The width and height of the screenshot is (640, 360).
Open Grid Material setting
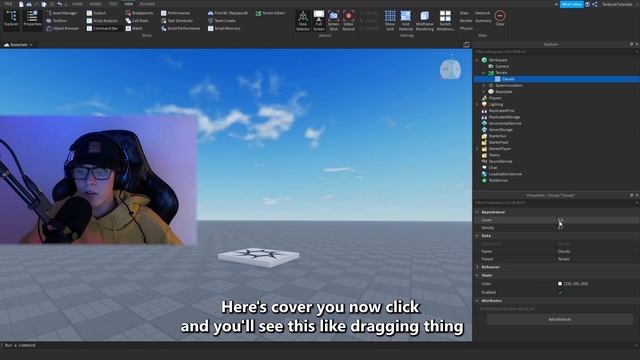406,20
